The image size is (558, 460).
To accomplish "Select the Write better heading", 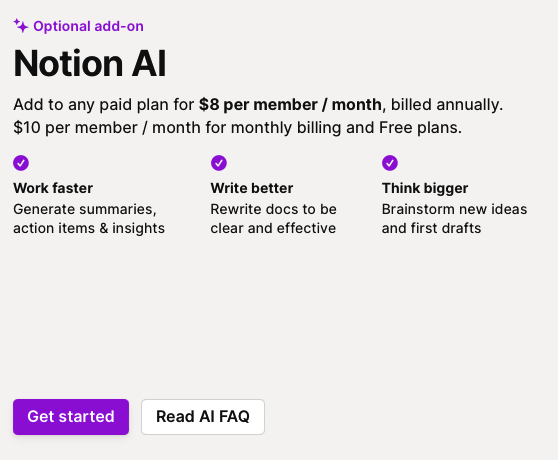I will tap(252, 188).
